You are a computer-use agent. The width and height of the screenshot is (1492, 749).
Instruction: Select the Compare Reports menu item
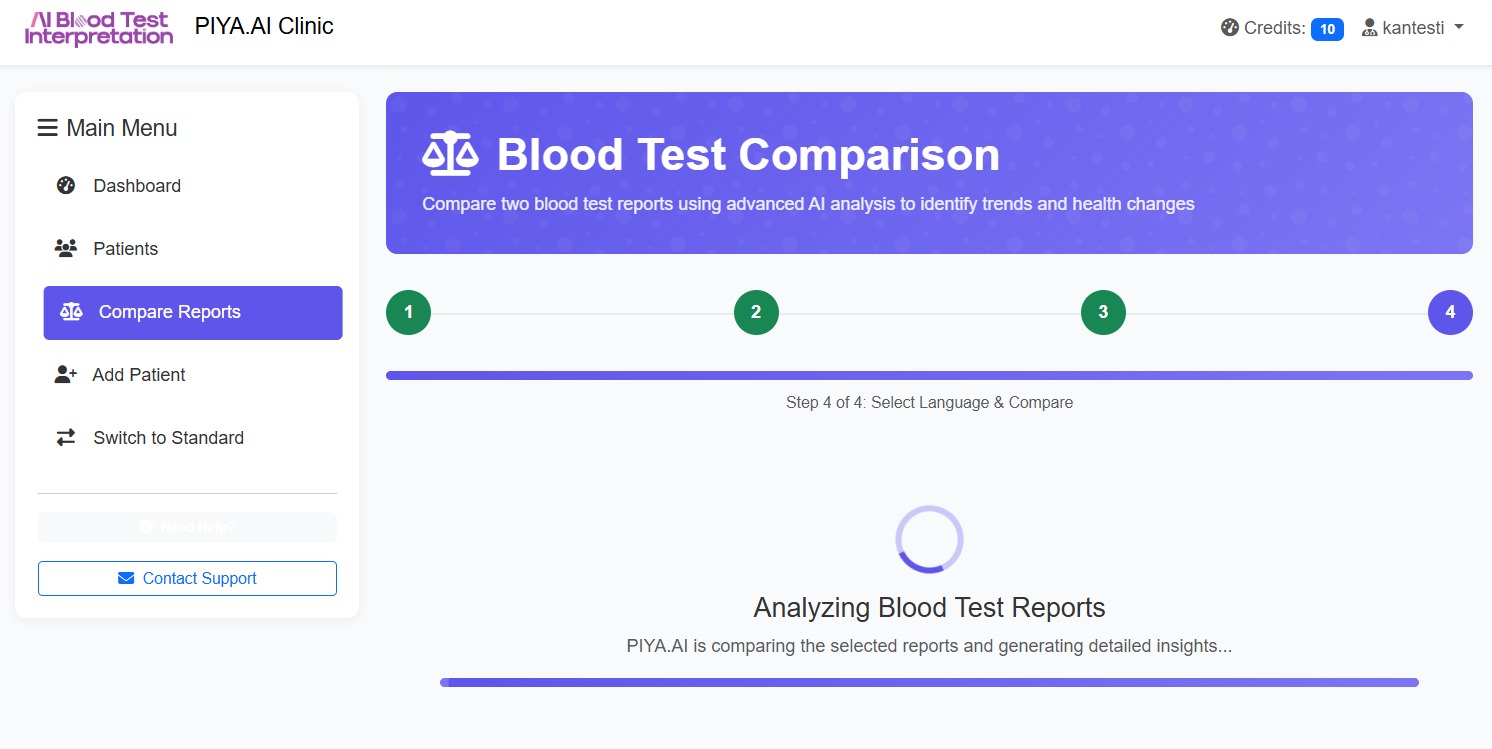click(193, 312)
